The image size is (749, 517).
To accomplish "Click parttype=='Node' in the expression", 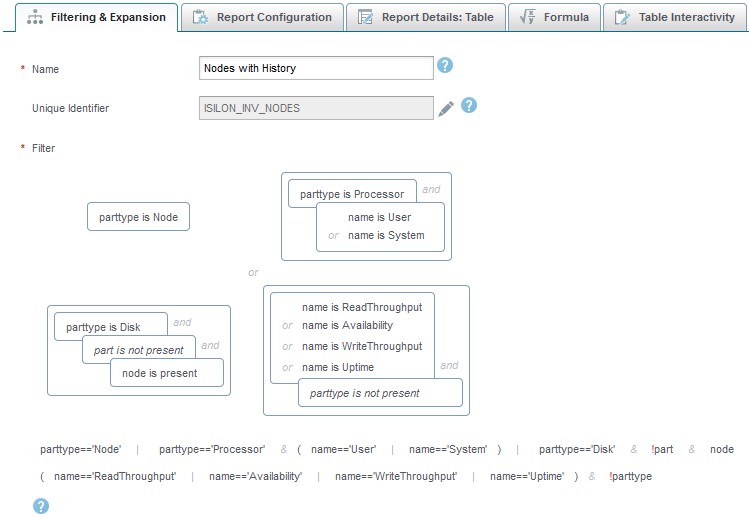I will [x=81, y=449].
